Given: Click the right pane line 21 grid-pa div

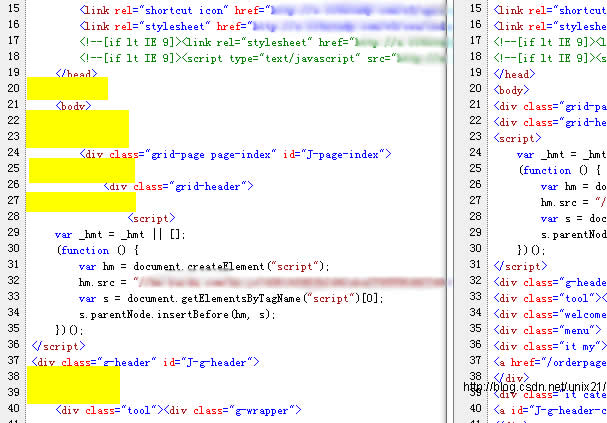Looking at the screenshot, I should (x=550, y=106).
